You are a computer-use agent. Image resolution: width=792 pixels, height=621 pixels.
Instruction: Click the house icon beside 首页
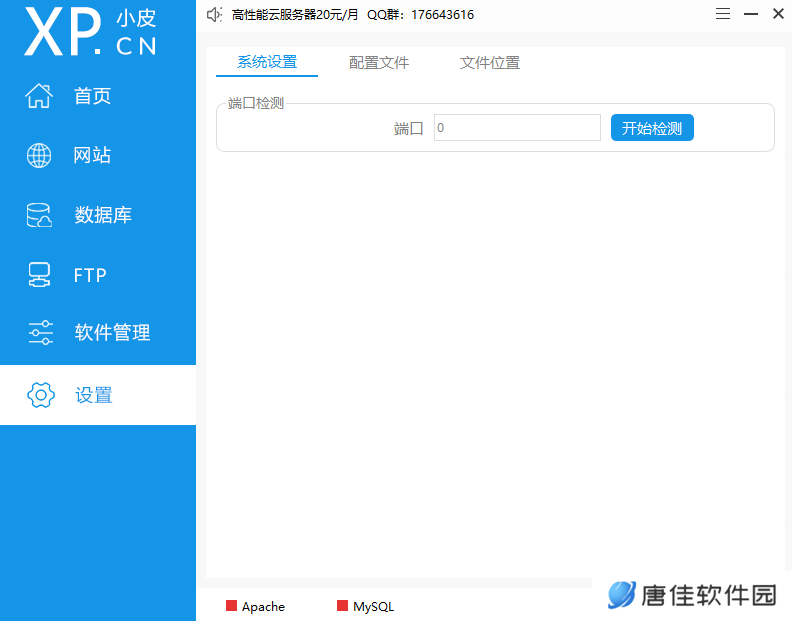(39, 95)
